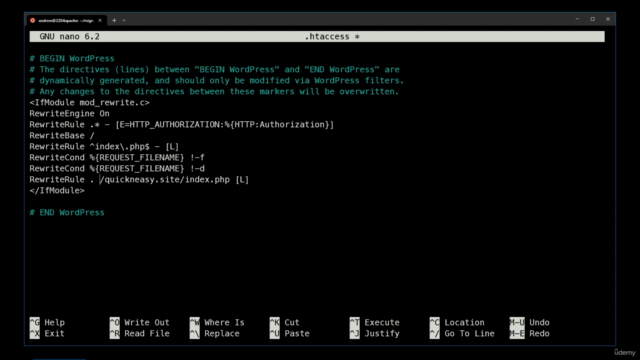Click the '^R Read File' shortcut
Screen dimensions: 640x360
click(x=139, y=333)
